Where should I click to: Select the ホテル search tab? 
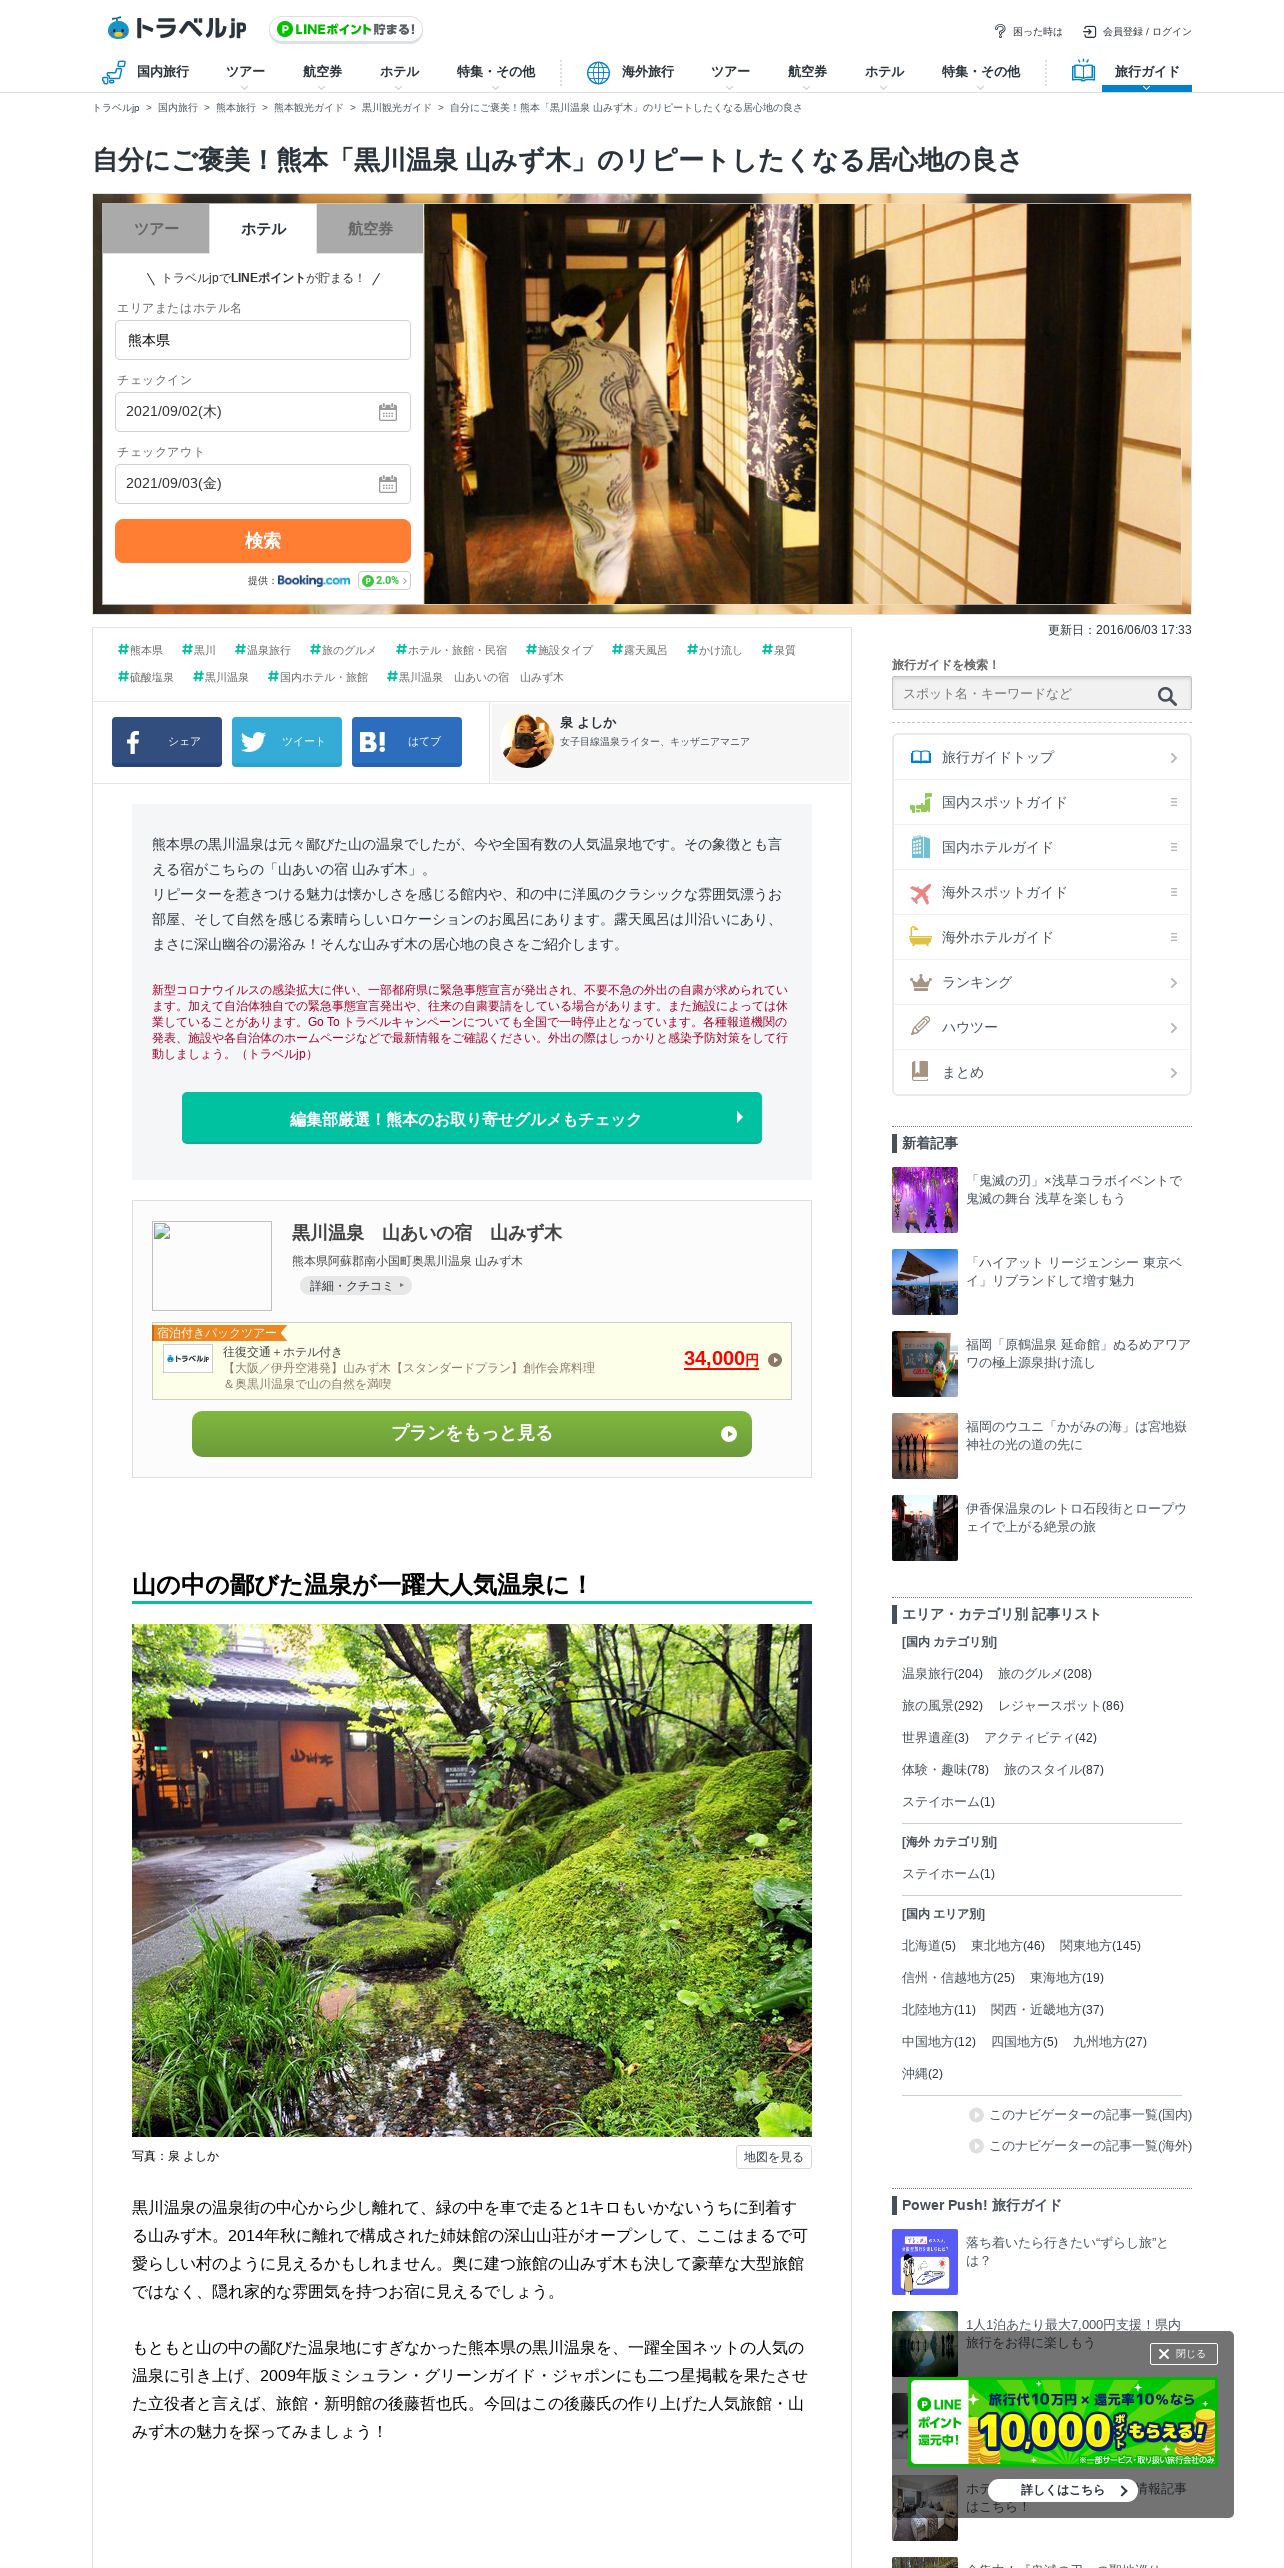(263, 229)
